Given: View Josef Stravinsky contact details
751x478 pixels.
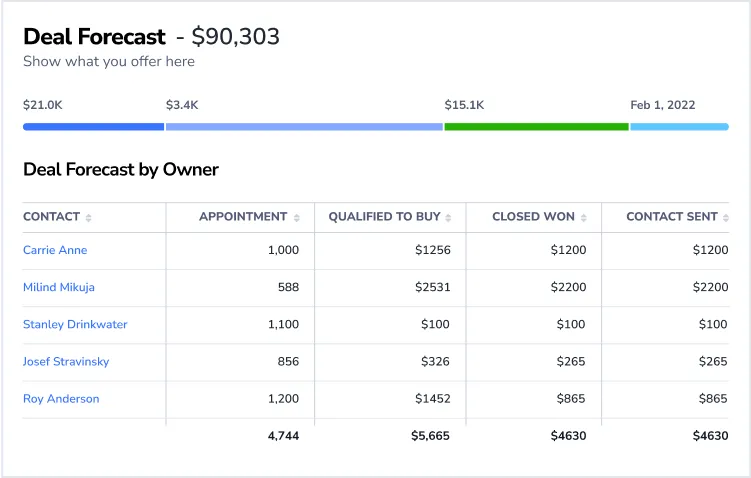Looking at the screenshot, I should (66, 361).
